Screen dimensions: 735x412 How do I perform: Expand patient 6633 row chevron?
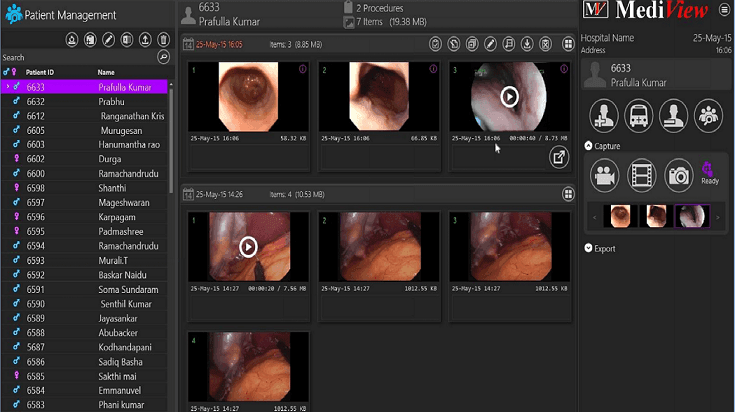8,87
